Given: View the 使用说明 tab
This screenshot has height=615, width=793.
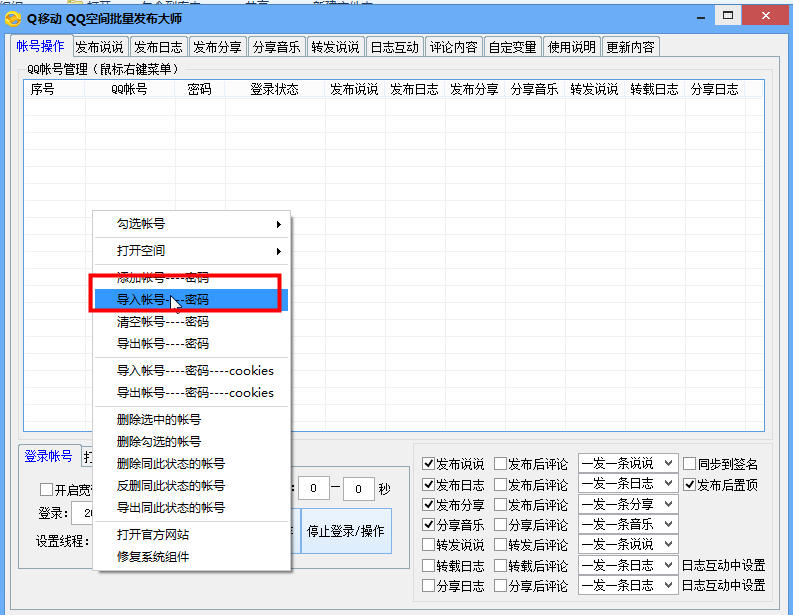Looking at the screenshot, I should [x=571, y=47].
